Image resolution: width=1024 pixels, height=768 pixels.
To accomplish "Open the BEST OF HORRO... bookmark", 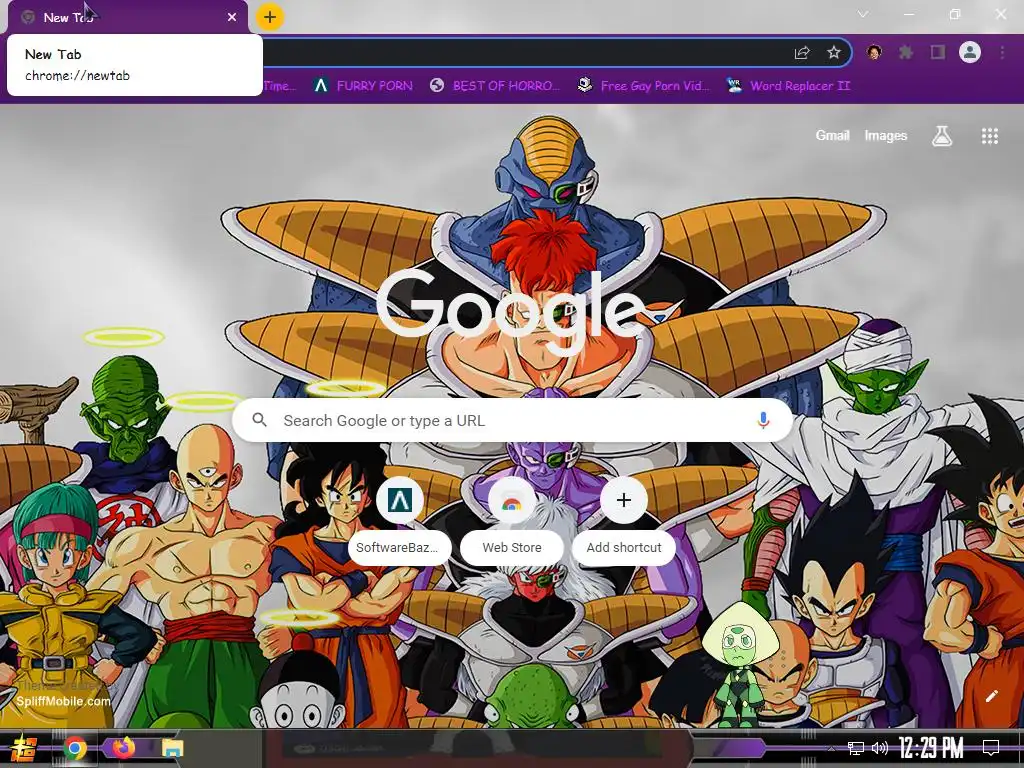I will [495, 86].
